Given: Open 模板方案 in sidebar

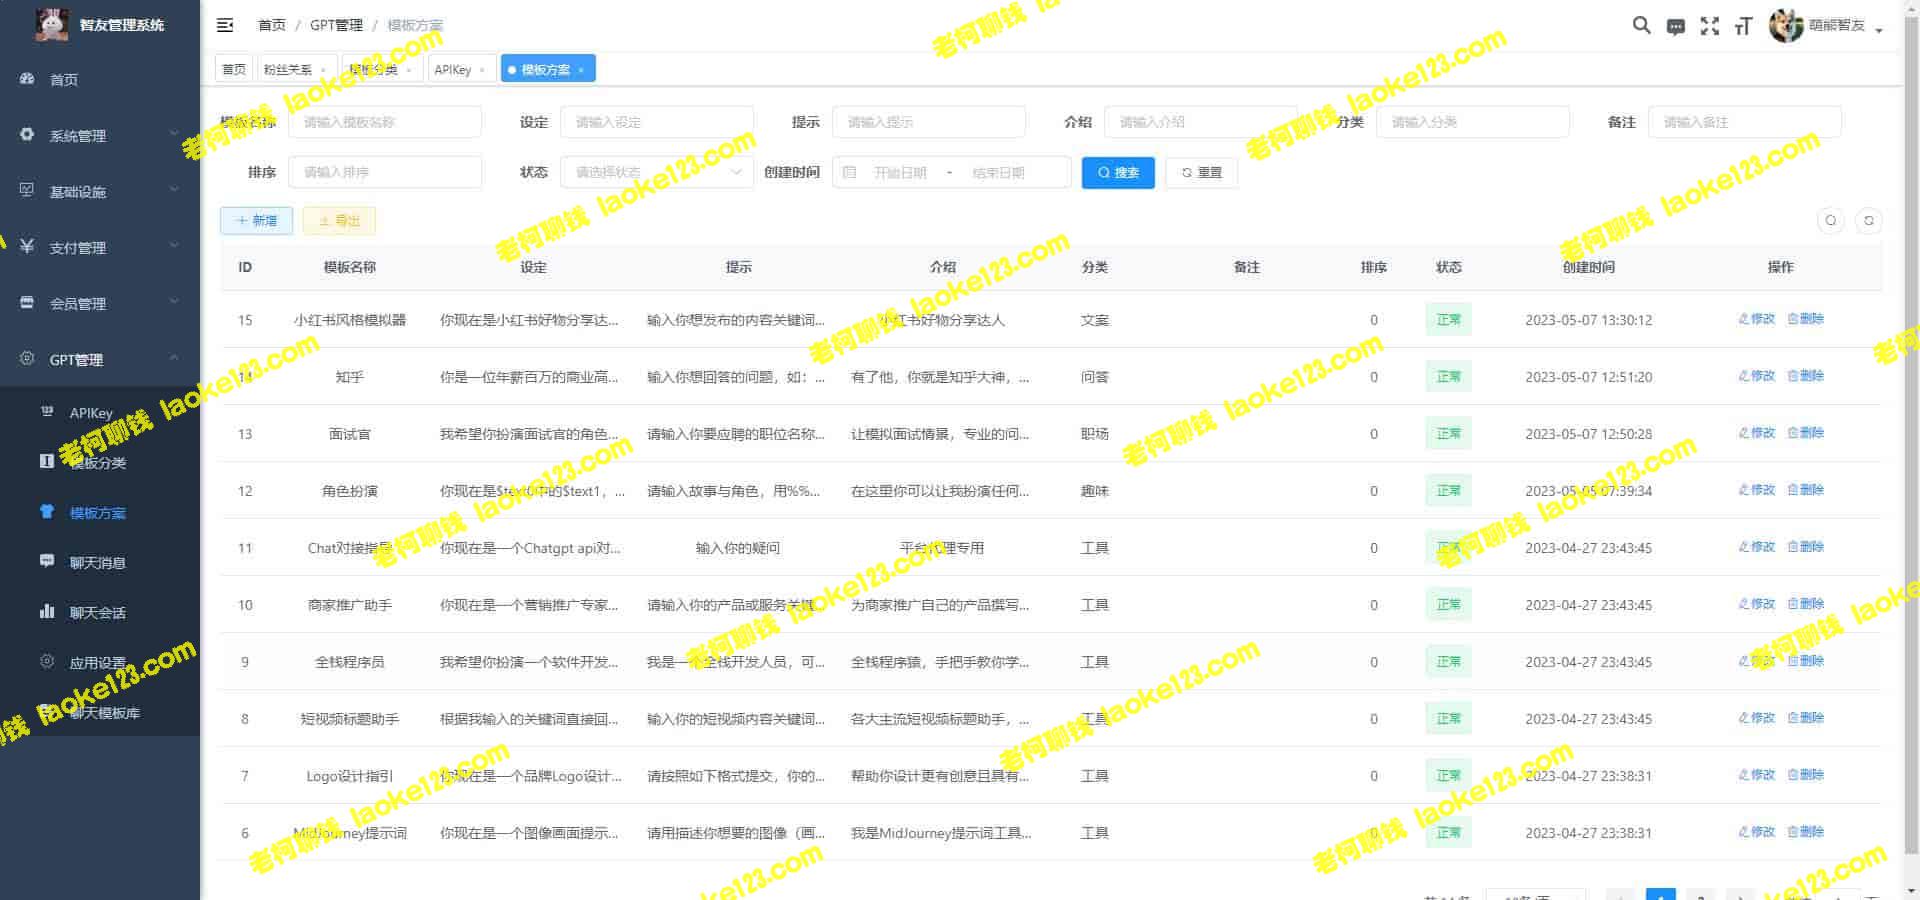Looking at the screenshot, I should (x=98, y=512).
